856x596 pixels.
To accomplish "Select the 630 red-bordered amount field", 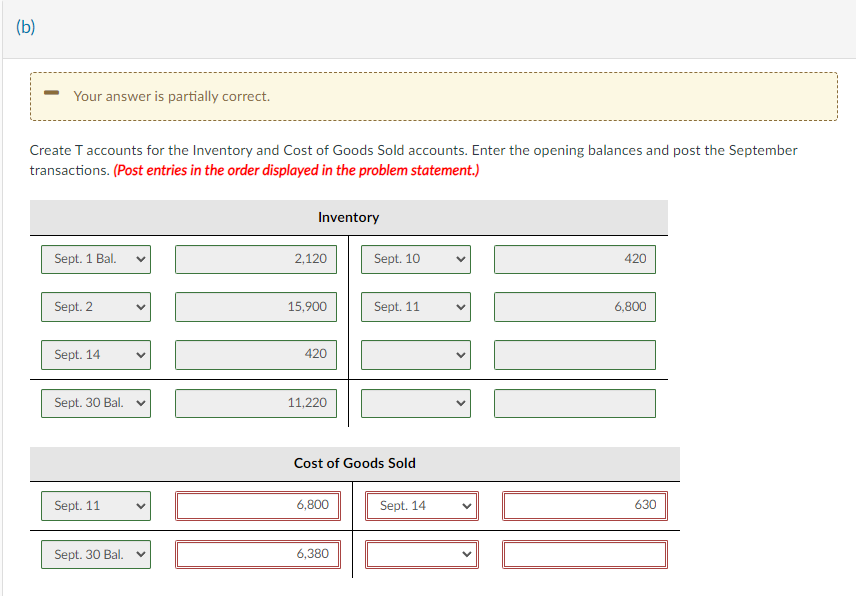I will click(584, 505).
